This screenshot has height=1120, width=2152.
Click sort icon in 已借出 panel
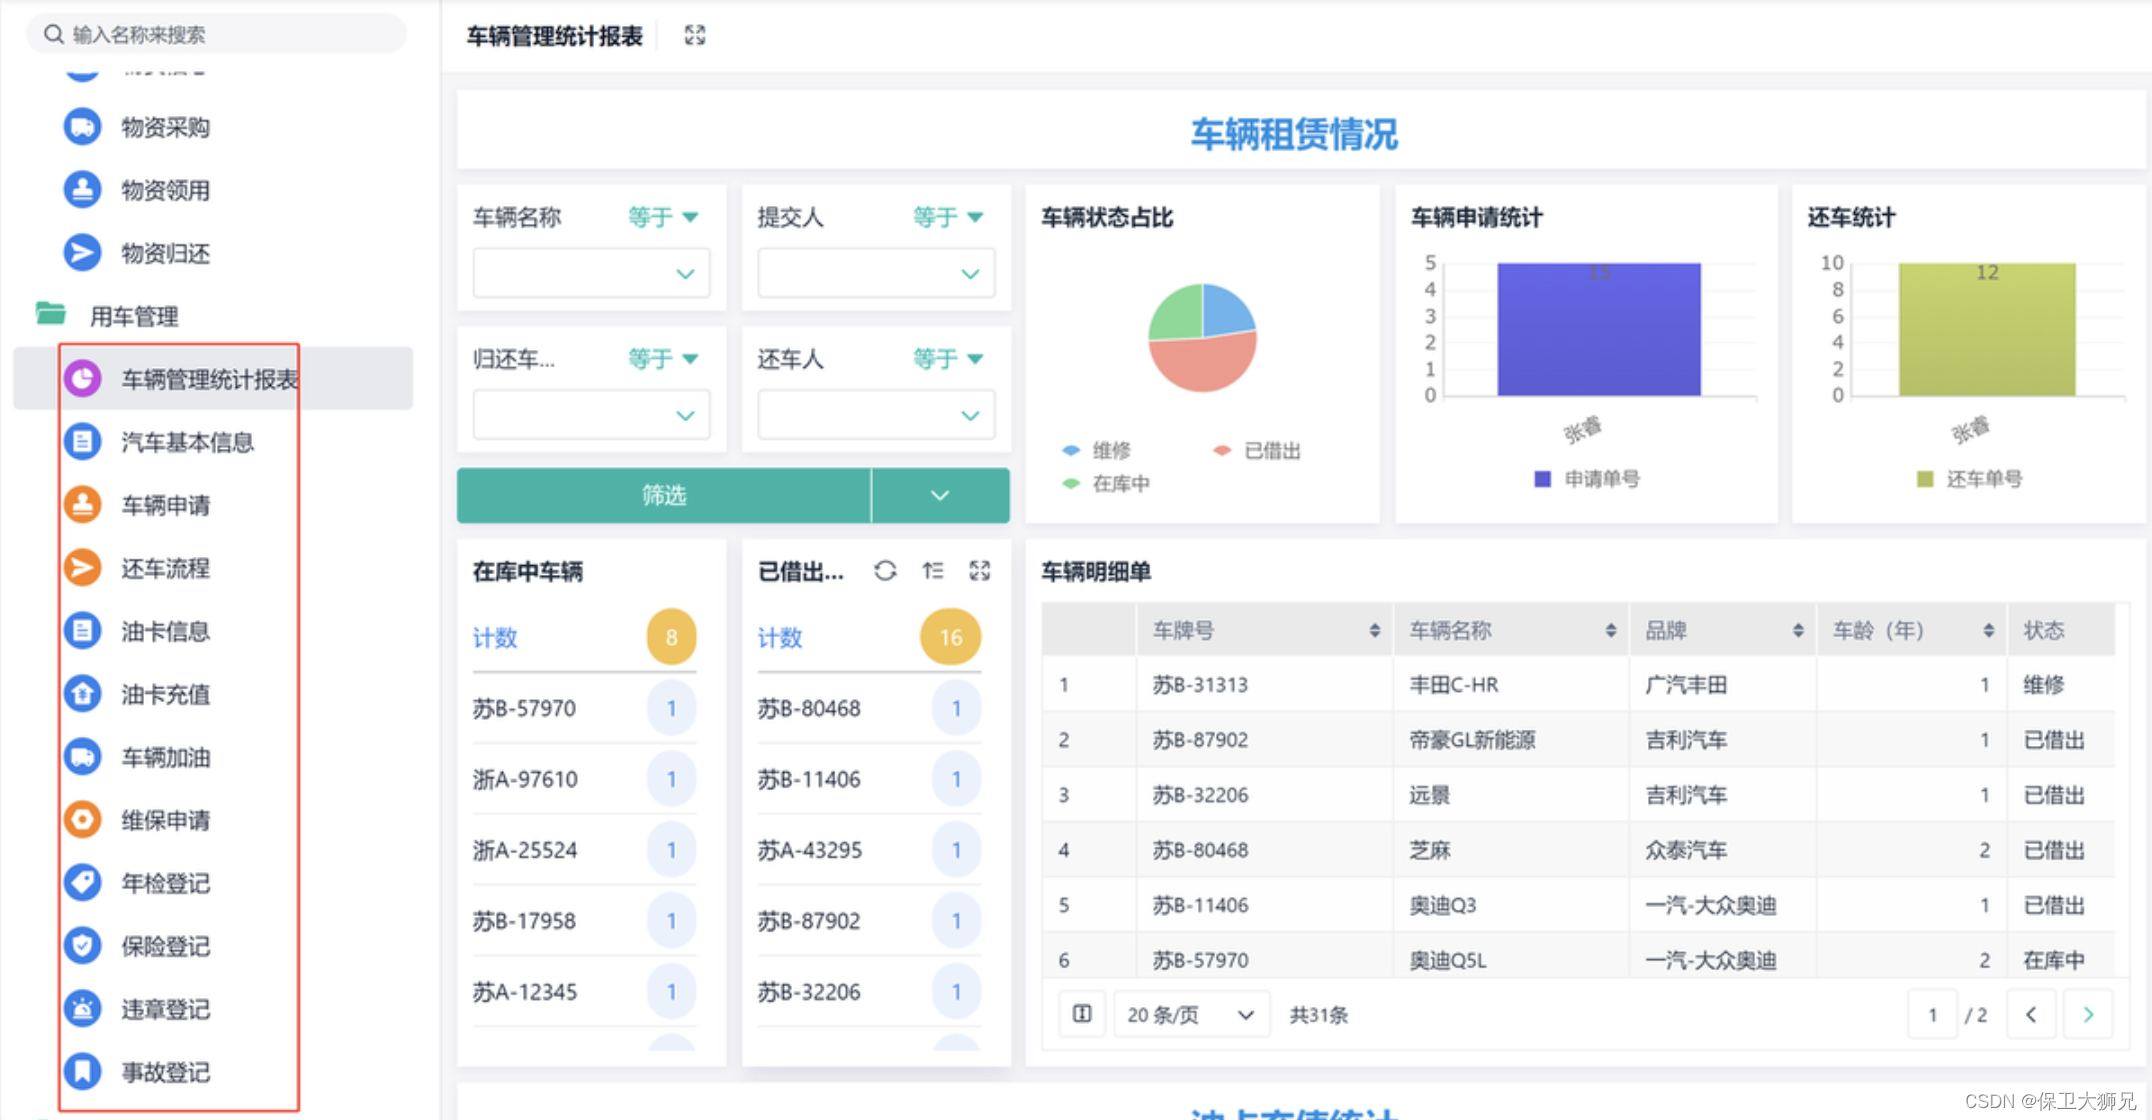pyautogui.click(x=933, y=571)
